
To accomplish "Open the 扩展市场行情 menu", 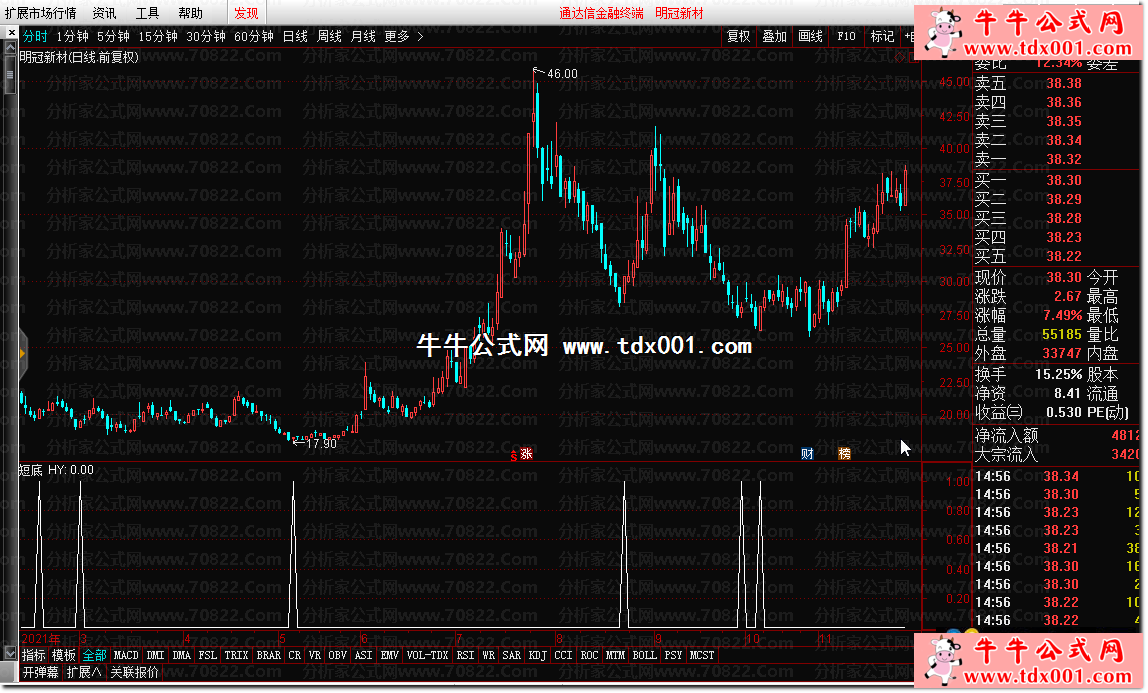I will point(40,13).
